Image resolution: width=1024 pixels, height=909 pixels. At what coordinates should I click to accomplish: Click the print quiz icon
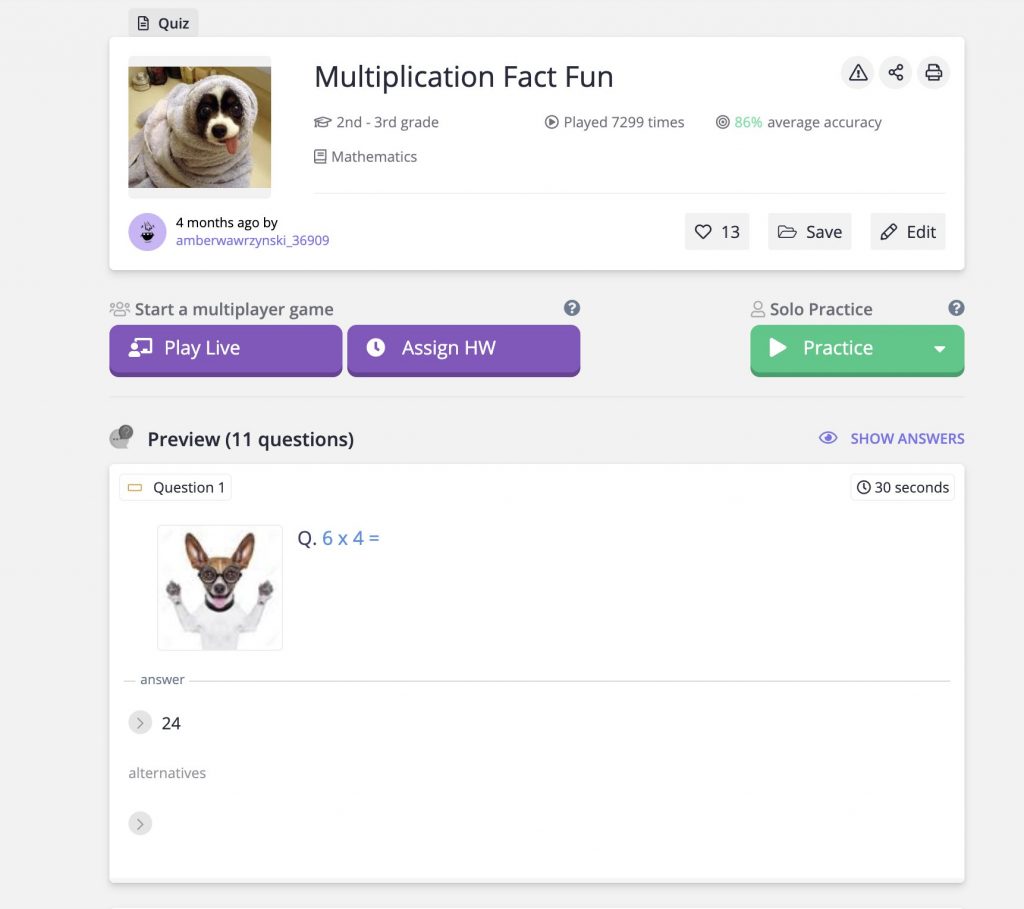click(933, 72)
